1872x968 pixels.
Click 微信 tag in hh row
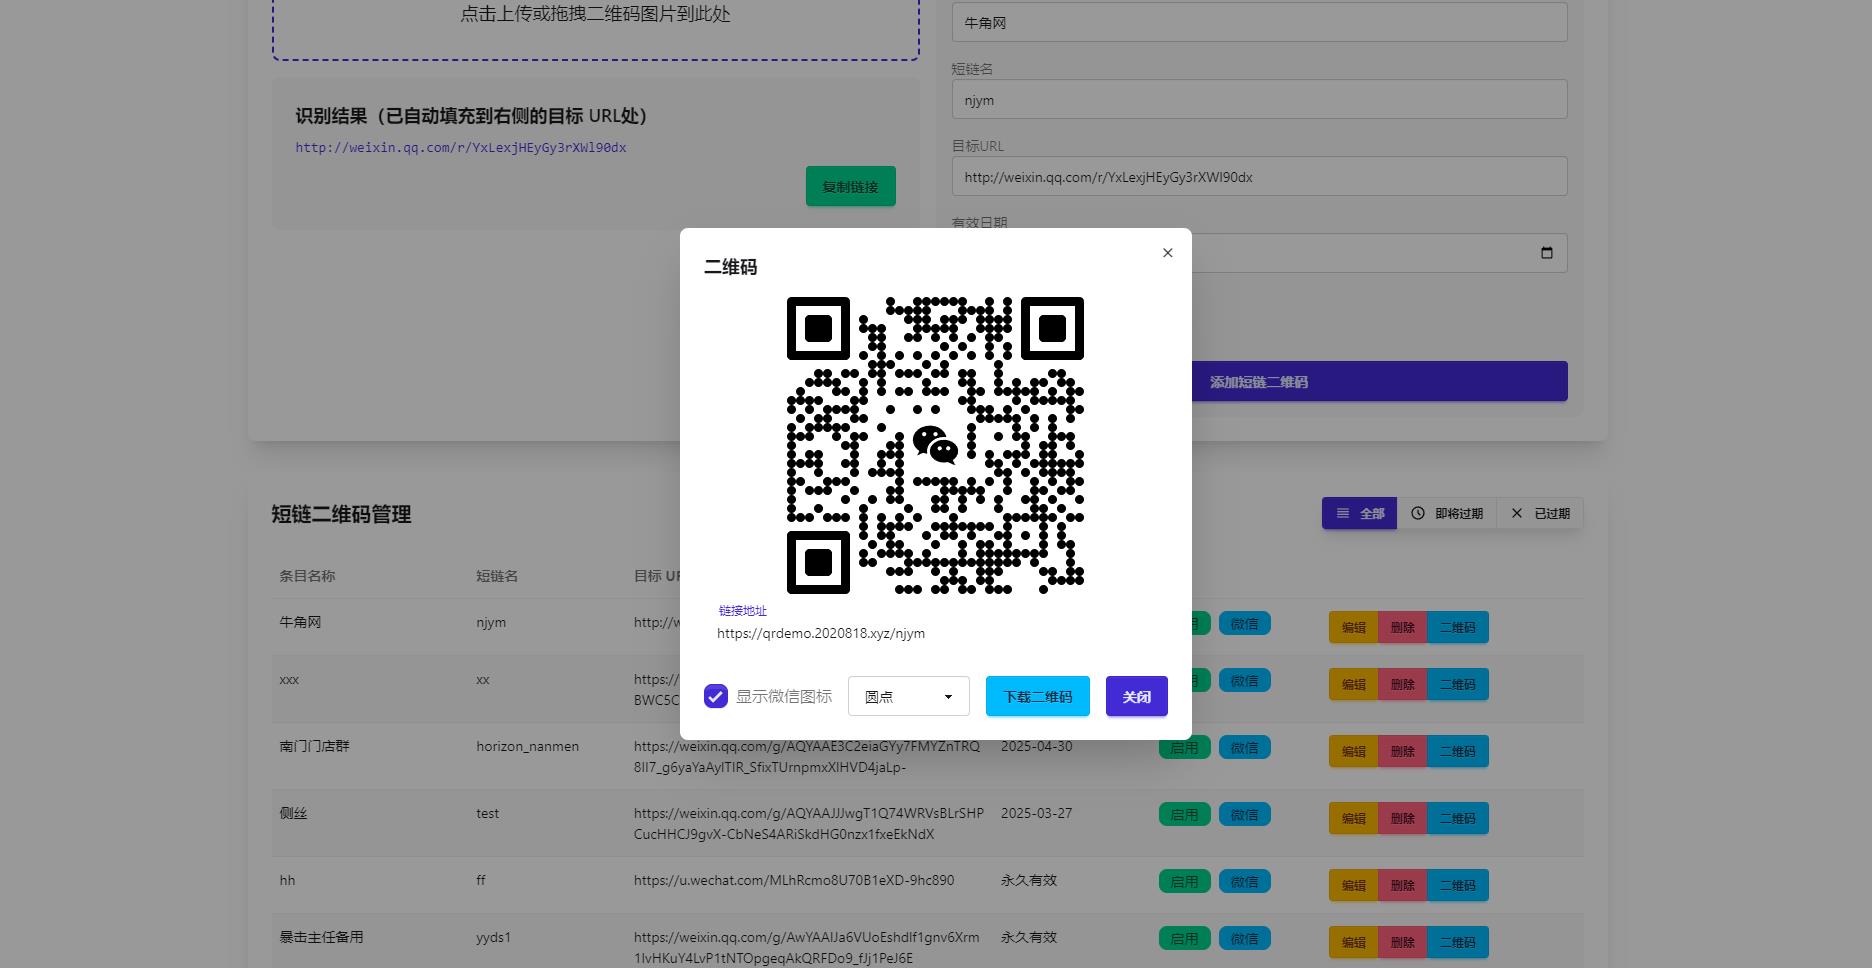(1244, 881)
